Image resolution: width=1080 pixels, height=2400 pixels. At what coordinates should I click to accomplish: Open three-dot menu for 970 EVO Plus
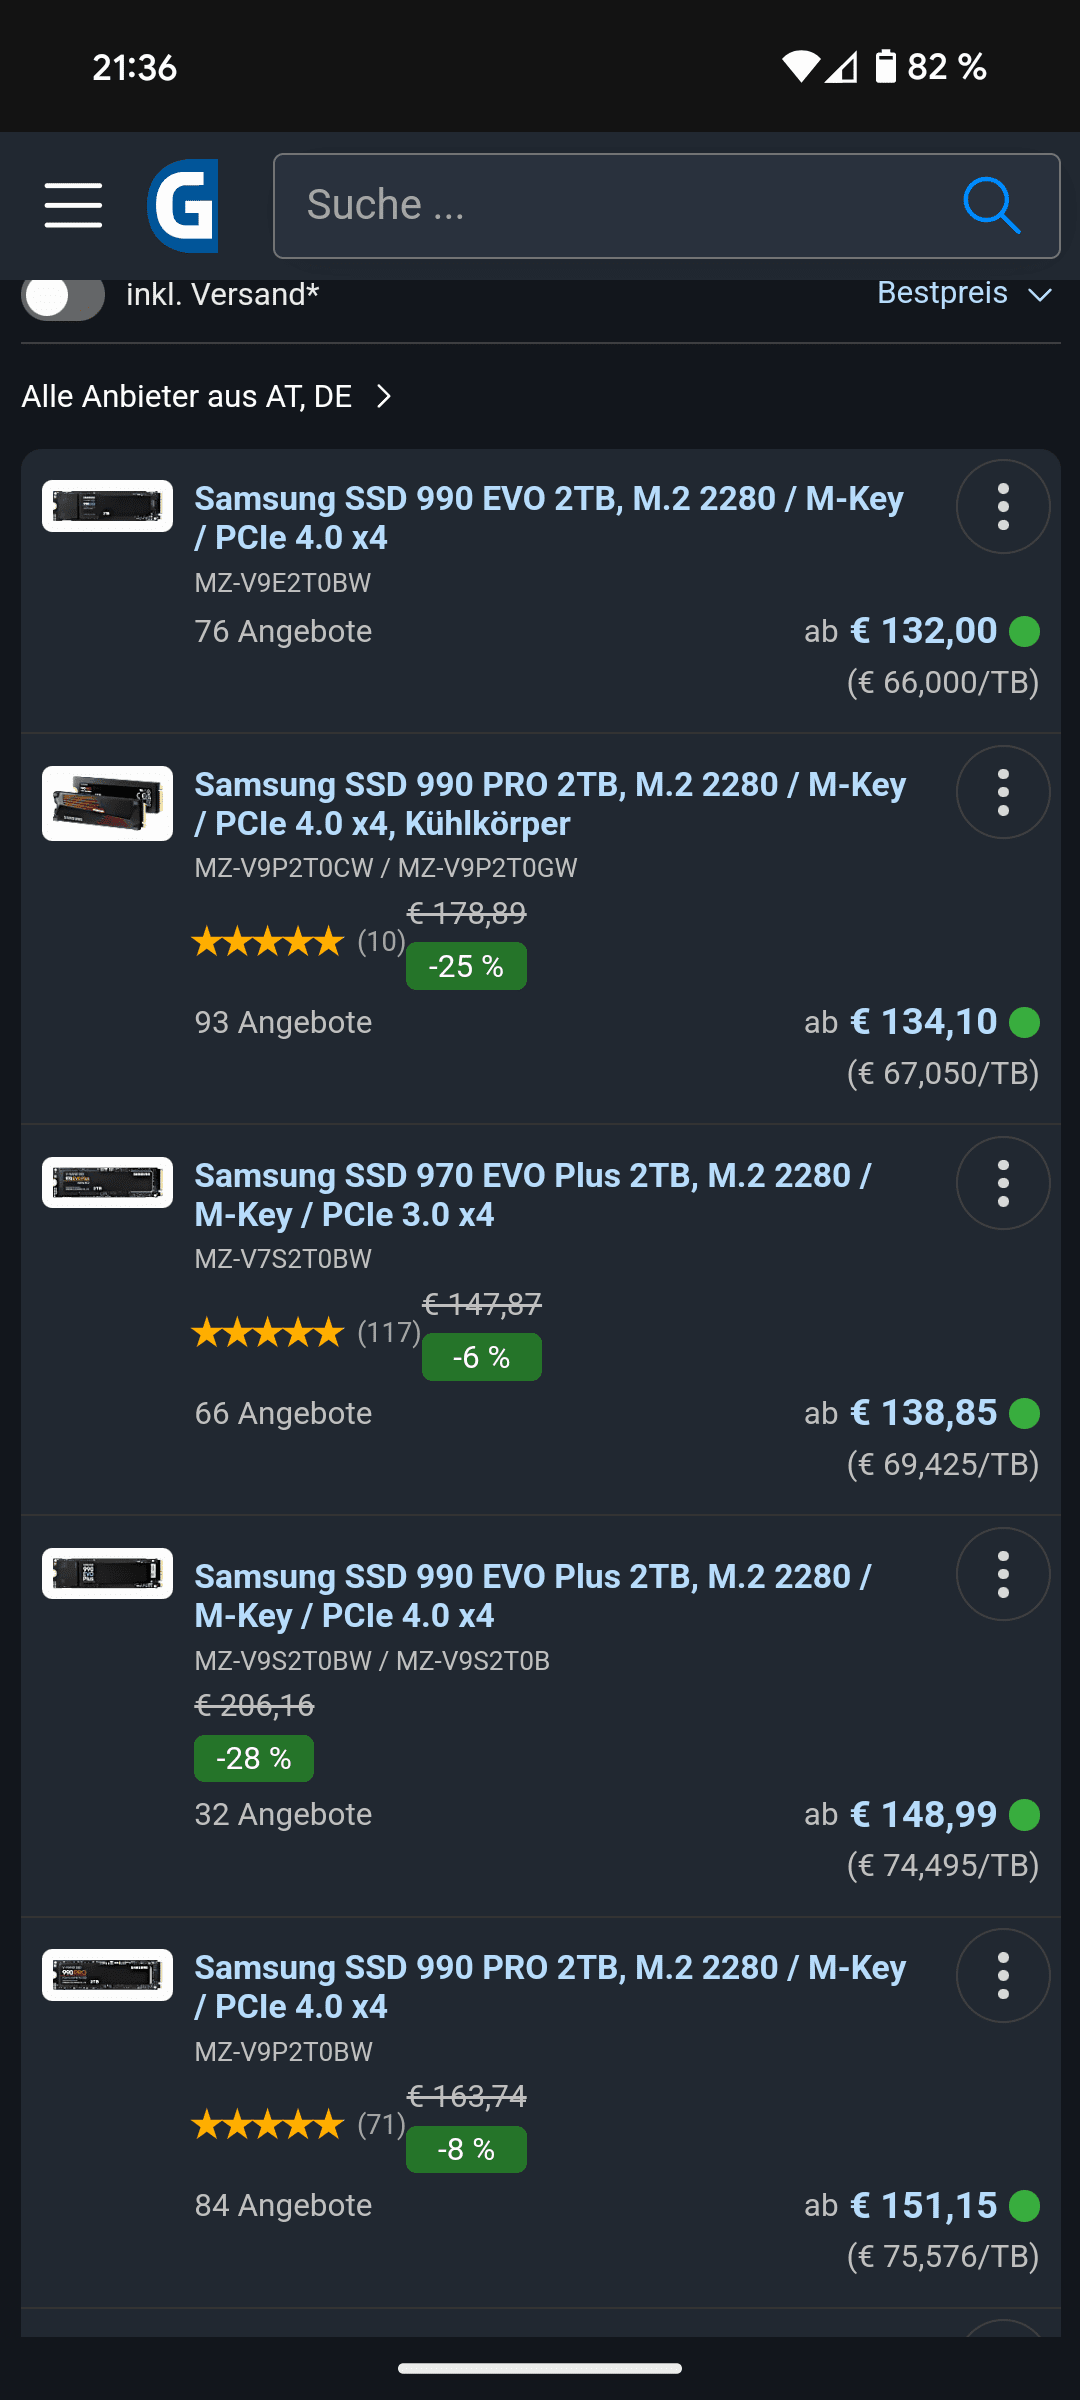[x=1003, y=1184]
